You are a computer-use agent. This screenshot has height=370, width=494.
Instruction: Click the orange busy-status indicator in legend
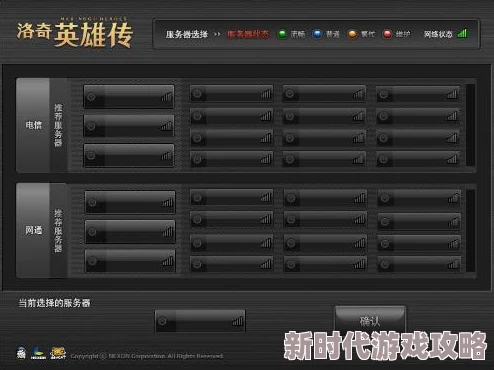352,34
